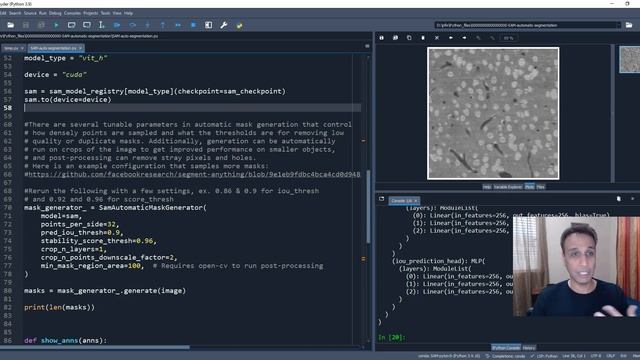Switch to the Variable Explorer tab
Screen dimensions: 640x360
[508, 187]
